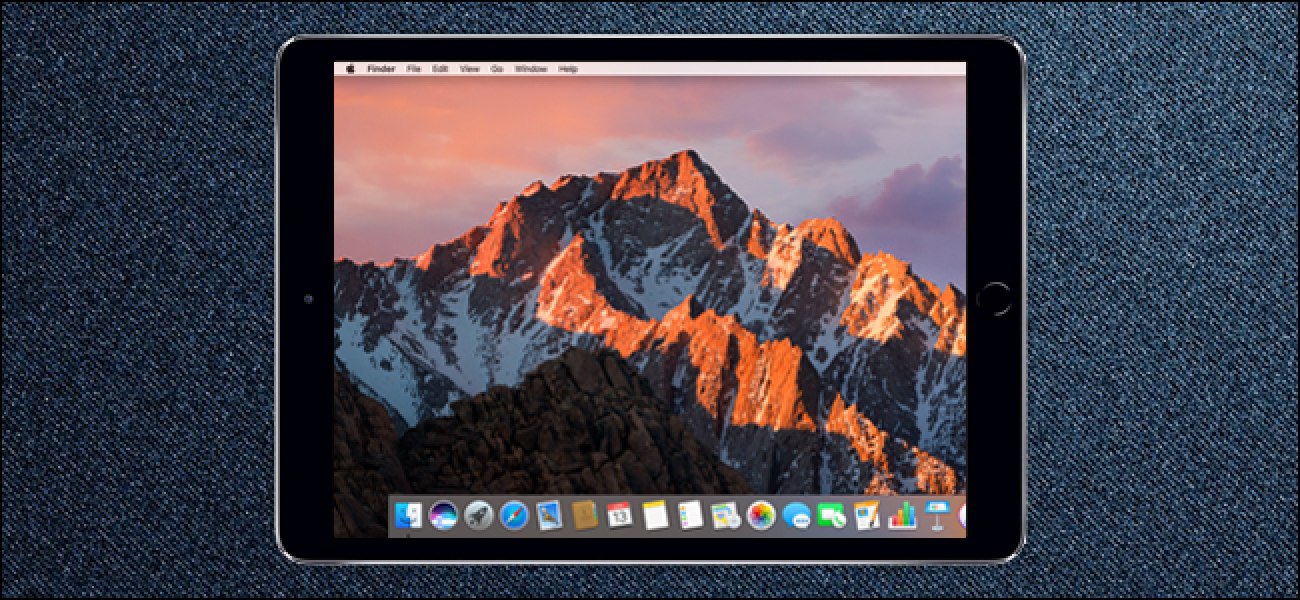Open the Finder menu in menu bar
1300x600 pixels.
pos(381,69)
